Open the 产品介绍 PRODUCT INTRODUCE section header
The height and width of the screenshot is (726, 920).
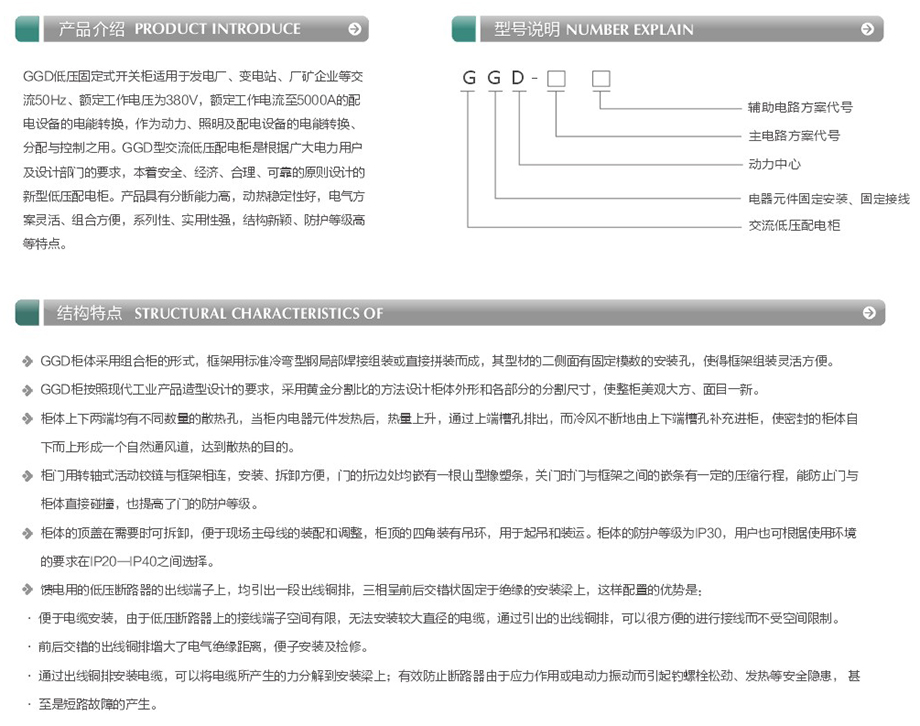tap(206, 29)
